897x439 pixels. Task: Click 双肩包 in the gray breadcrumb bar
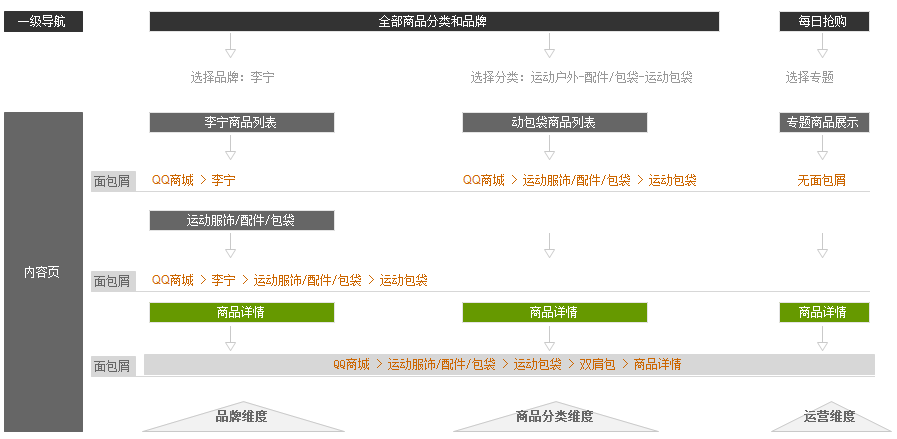597,365
